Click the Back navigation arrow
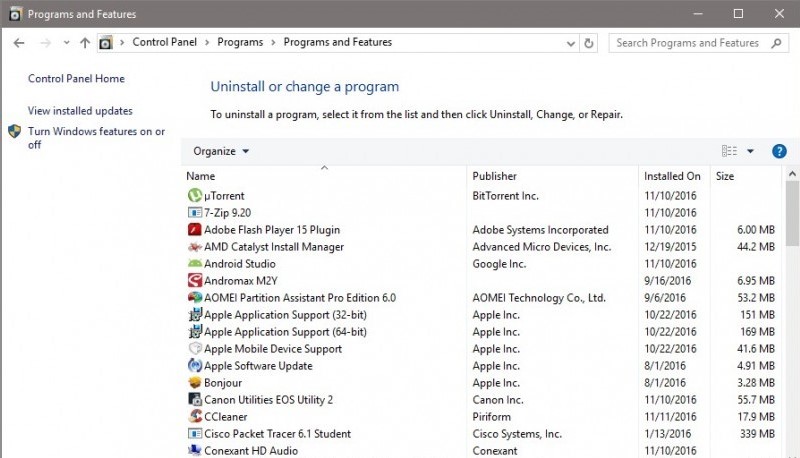This screenshot has width=800, height=458. 19,43
